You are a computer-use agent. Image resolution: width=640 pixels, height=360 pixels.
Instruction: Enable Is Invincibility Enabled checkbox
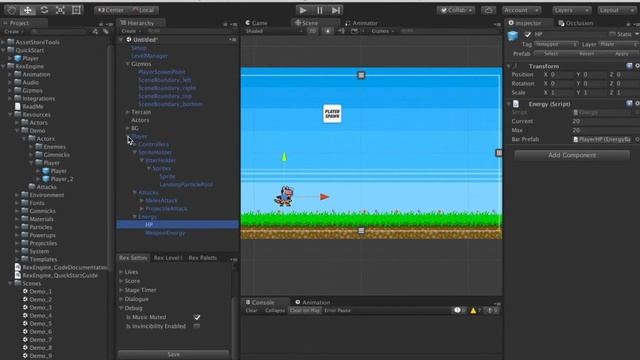pyautogui.click(x=197, y=326)
